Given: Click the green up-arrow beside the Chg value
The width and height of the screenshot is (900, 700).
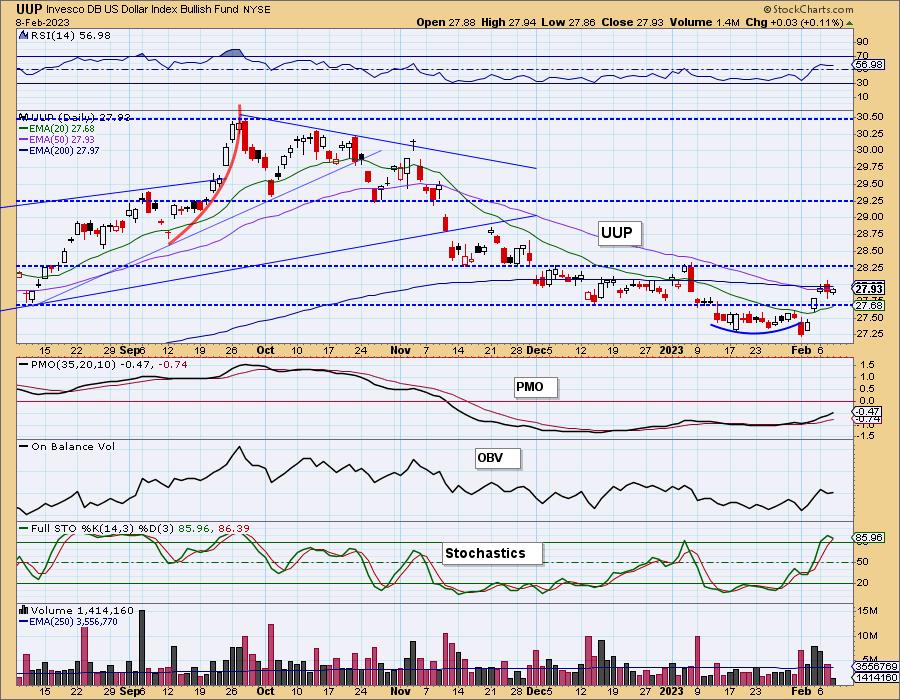Looking at the screenshot, I should click(849, 23).
